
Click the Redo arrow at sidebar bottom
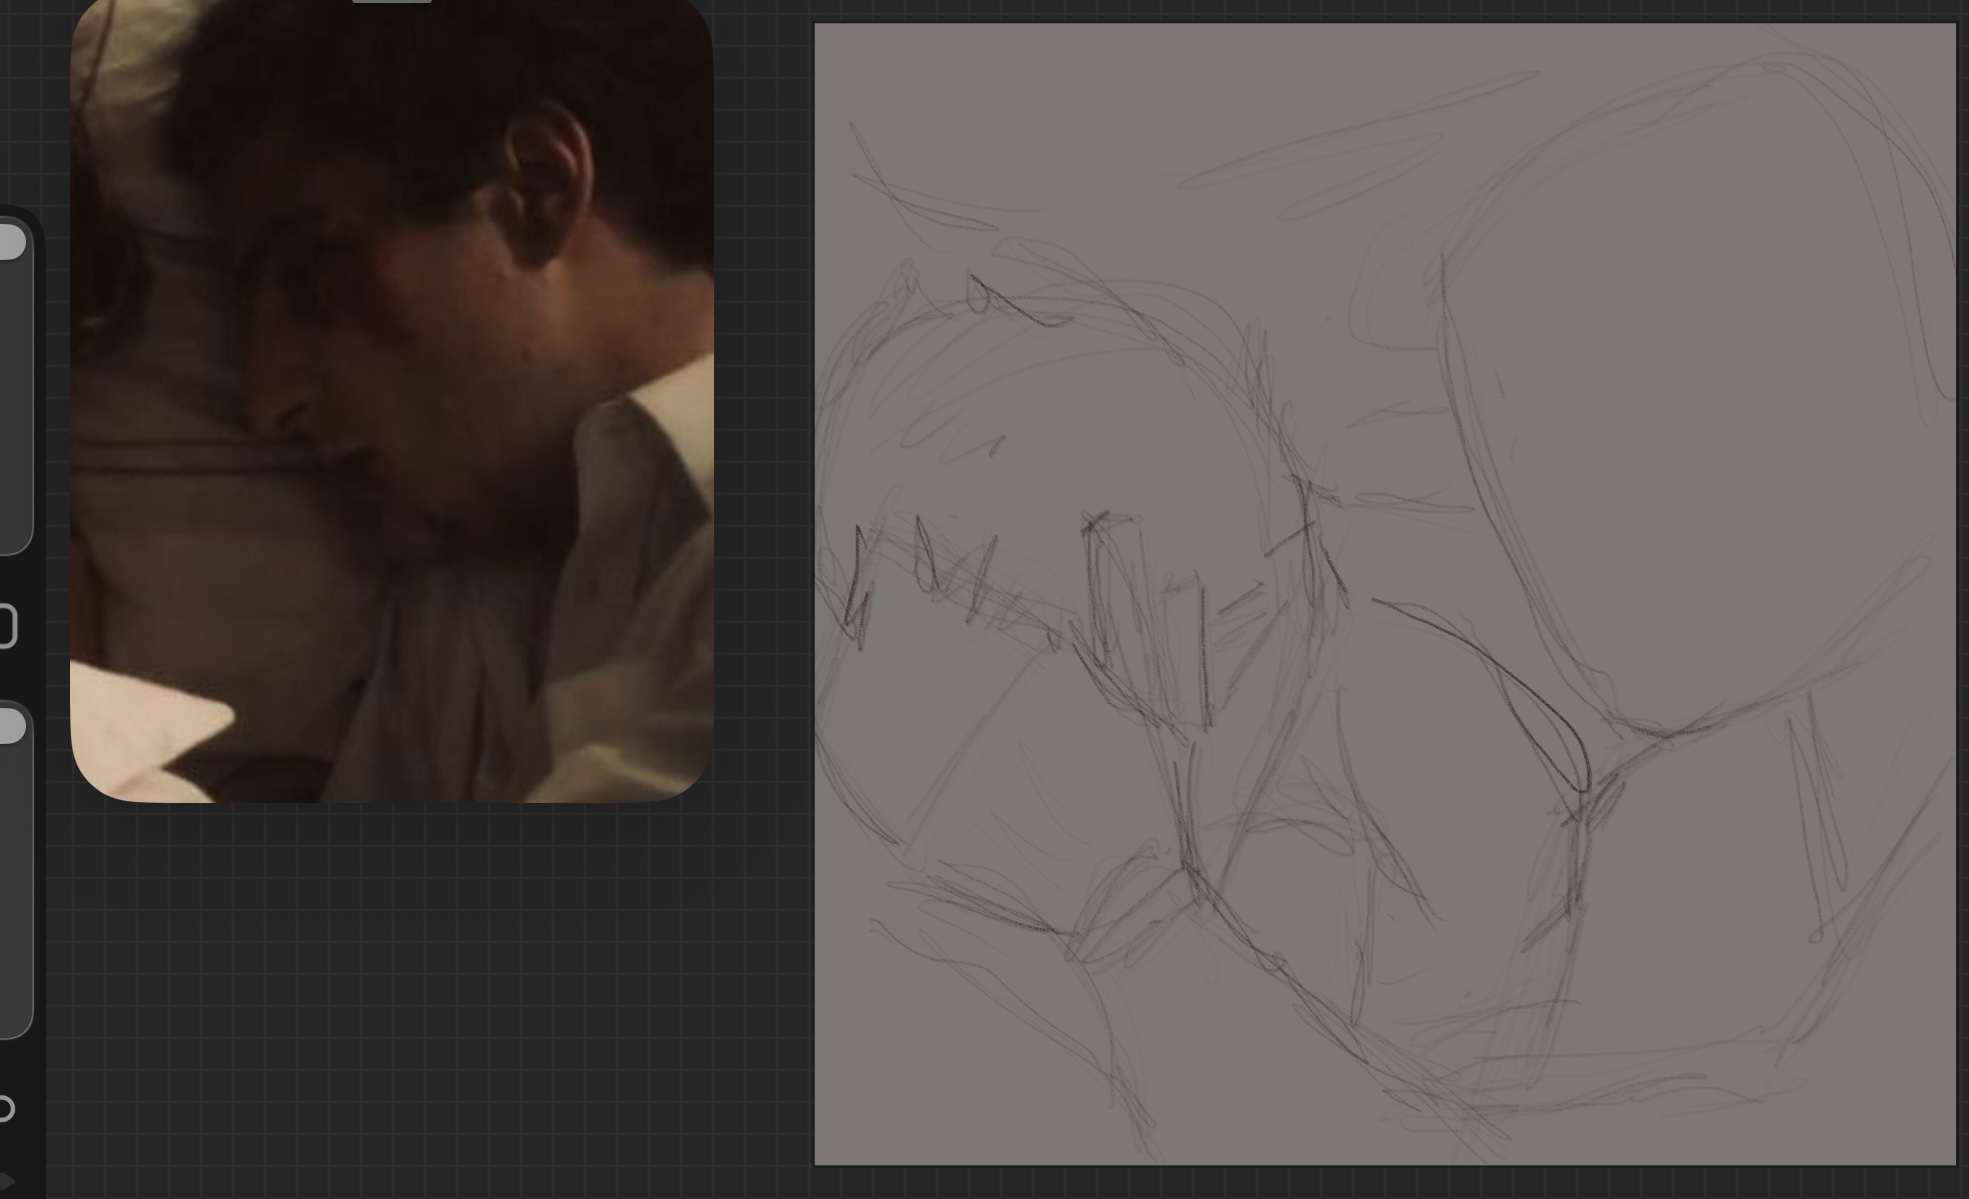pyautogui.click(x=5, y=1183)
